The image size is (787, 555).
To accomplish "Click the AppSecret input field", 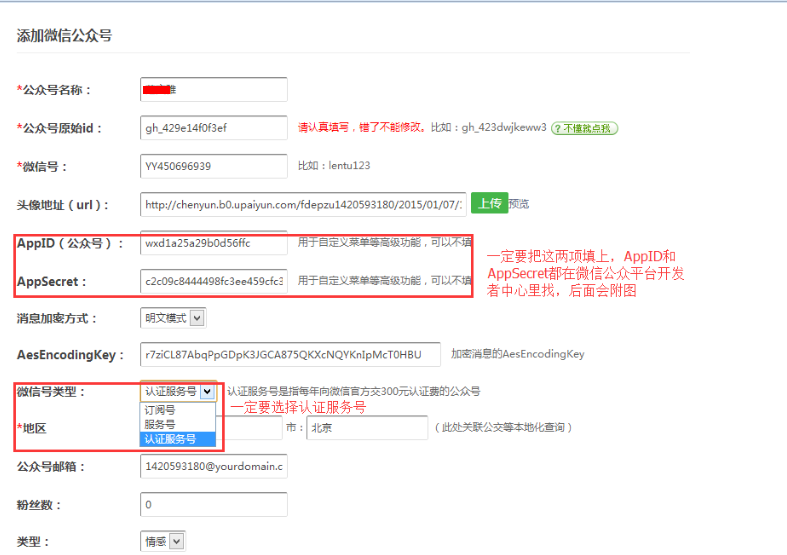I will click(x=214, y=281).
